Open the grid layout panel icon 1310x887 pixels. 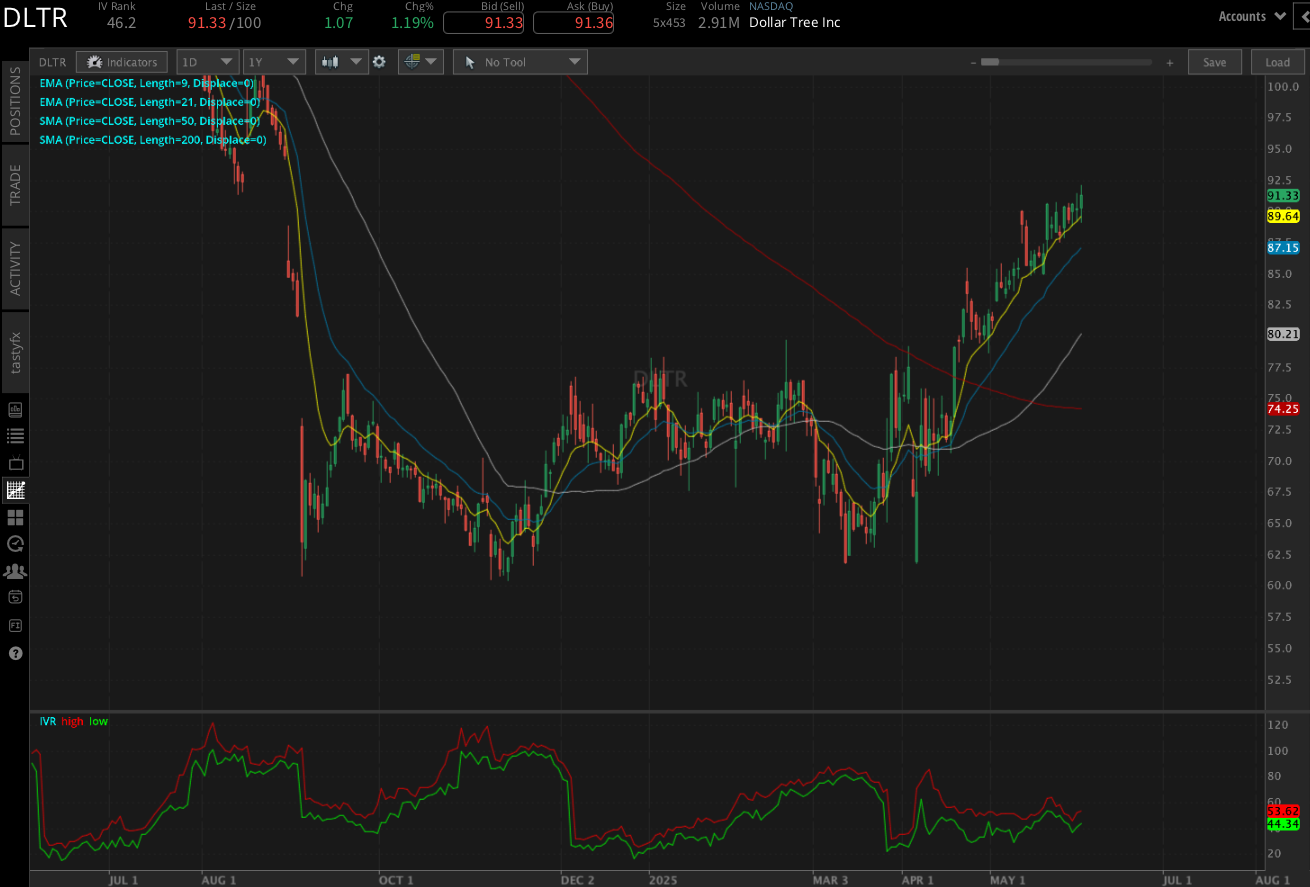pyautogui.click(x=15, y=517)
